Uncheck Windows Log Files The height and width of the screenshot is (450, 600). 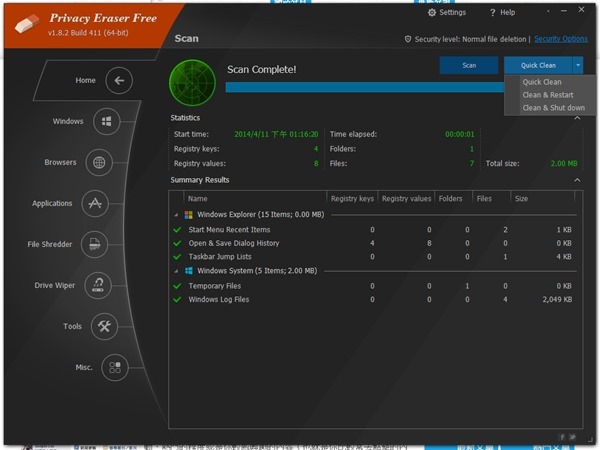point(177,300)
